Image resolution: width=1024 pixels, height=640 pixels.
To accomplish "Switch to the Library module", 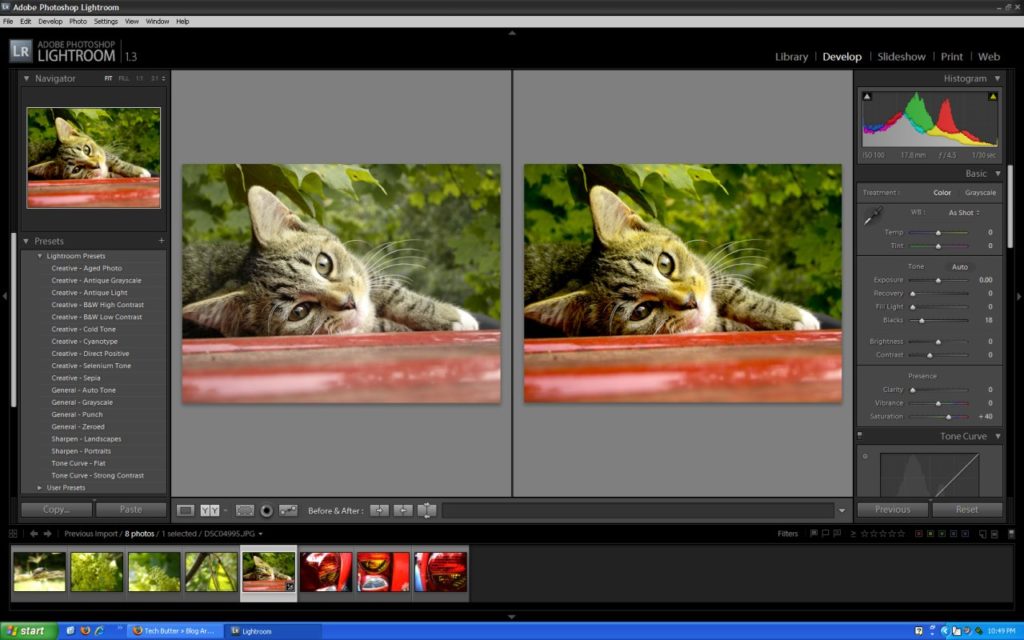I will pos(792,57).
